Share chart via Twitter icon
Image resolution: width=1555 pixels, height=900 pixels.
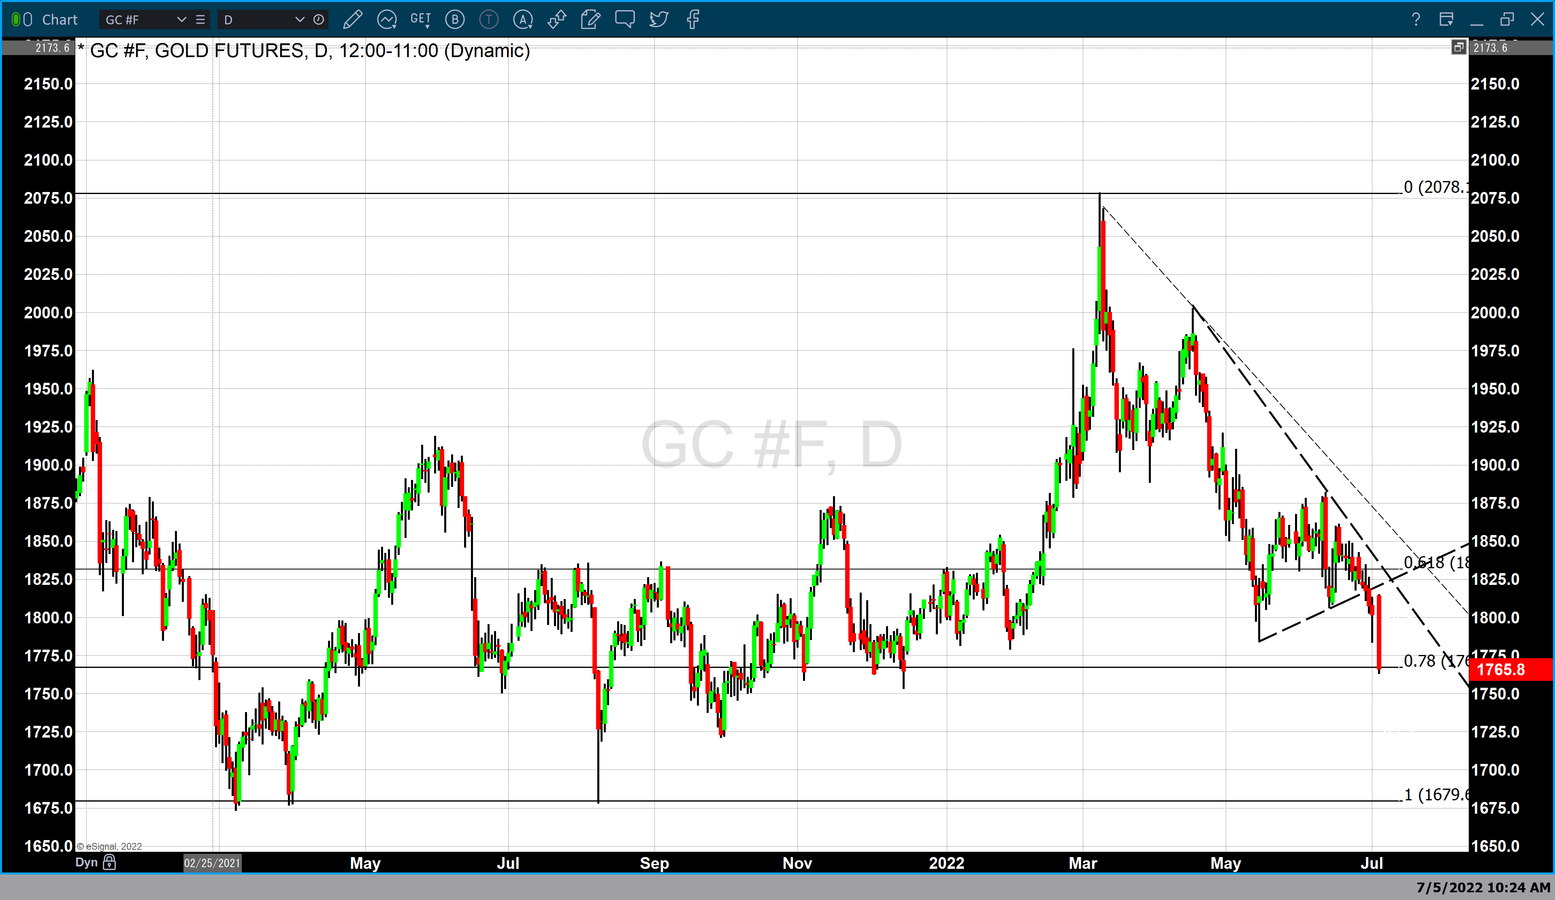coord(659,19)
